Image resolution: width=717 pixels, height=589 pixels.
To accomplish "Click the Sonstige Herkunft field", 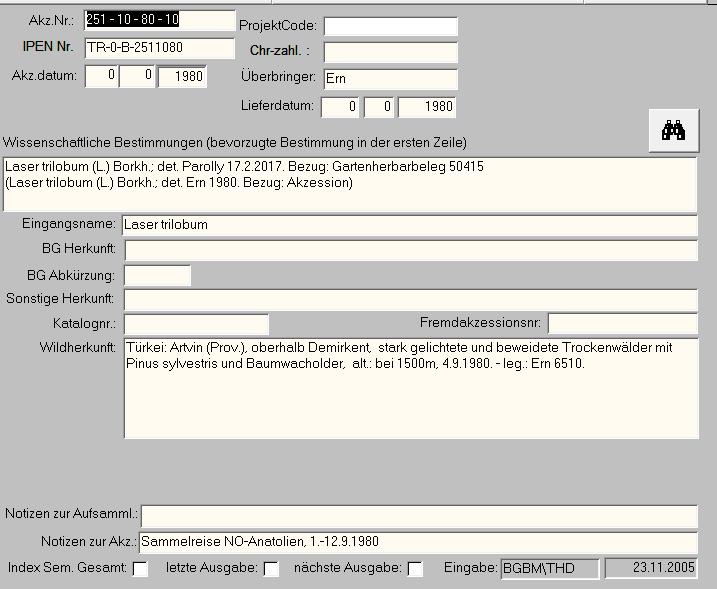I will click(409, 300).
